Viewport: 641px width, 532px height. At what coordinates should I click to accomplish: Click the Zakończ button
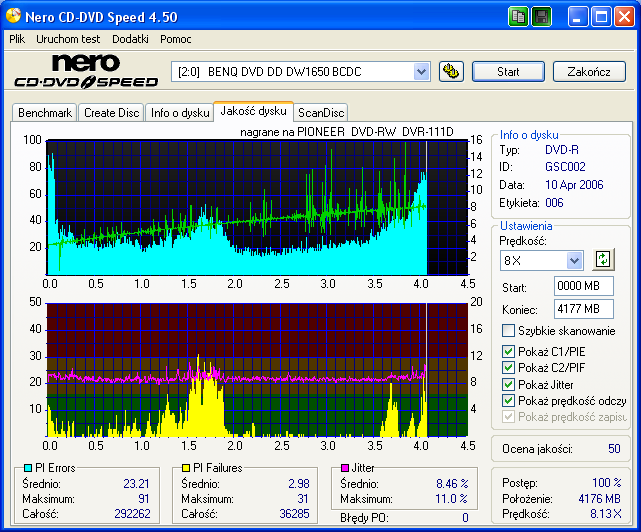(x=589, y=72)
